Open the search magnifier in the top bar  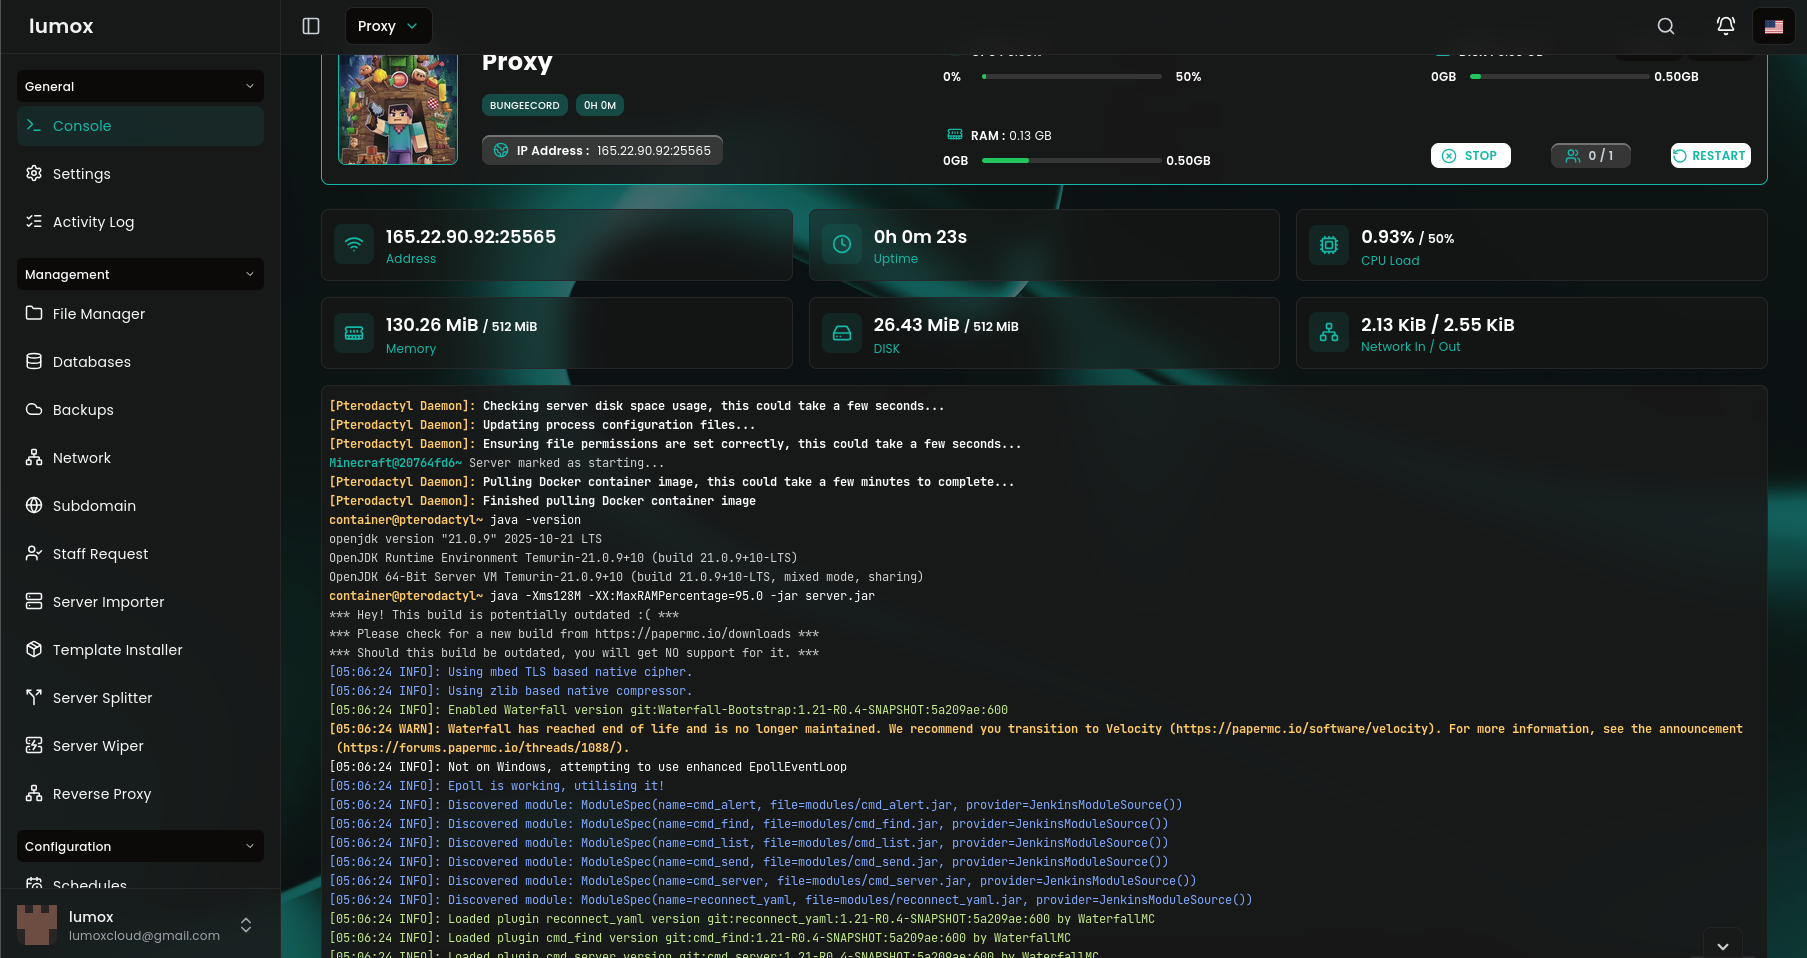tap(1665, 26)
